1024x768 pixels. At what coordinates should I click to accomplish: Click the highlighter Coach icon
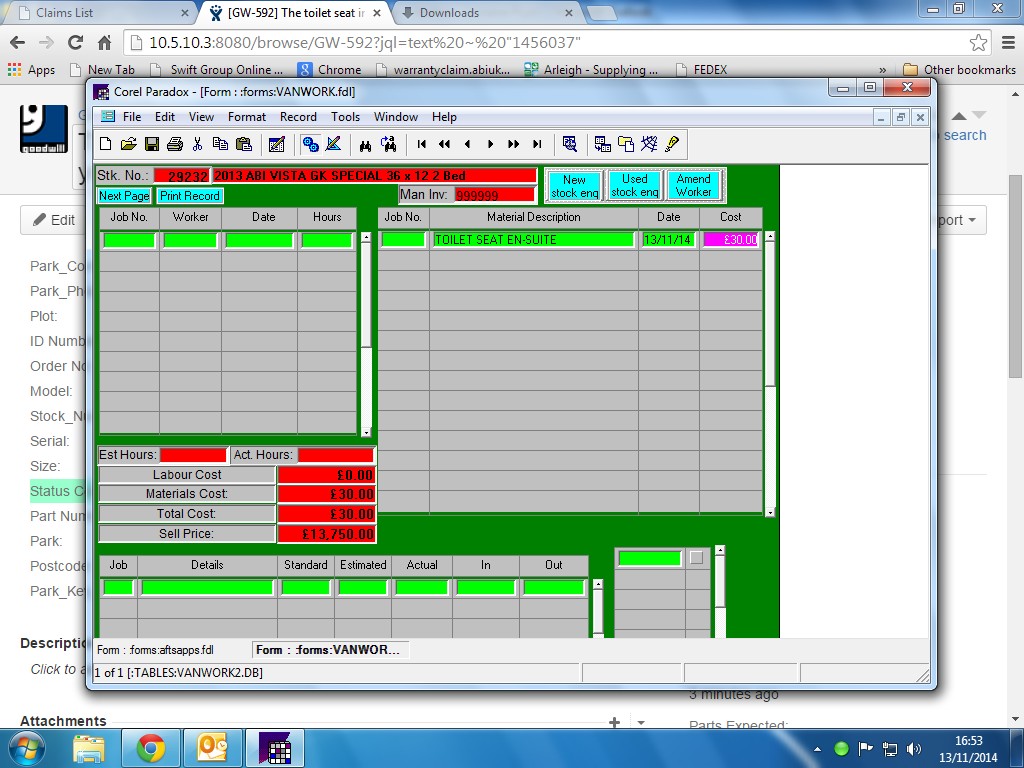click(672, 144)
